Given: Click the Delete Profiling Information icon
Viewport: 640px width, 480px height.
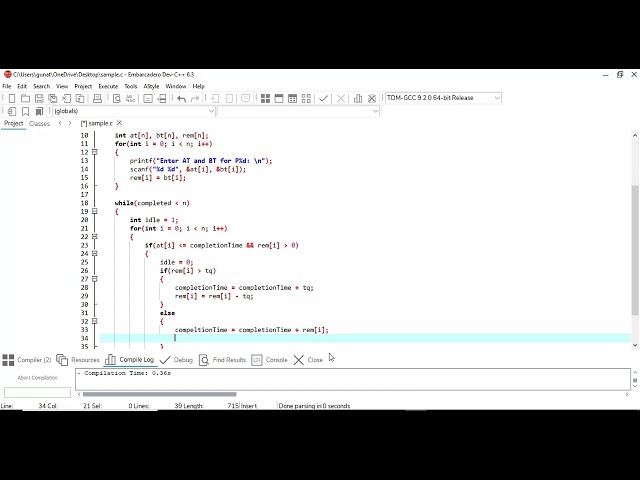Looking at the screenshot, I should click(371, 98).
